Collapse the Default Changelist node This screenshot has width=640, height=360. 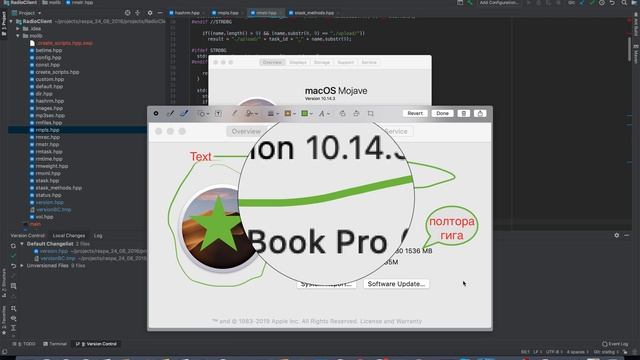[x=22, y=244]
